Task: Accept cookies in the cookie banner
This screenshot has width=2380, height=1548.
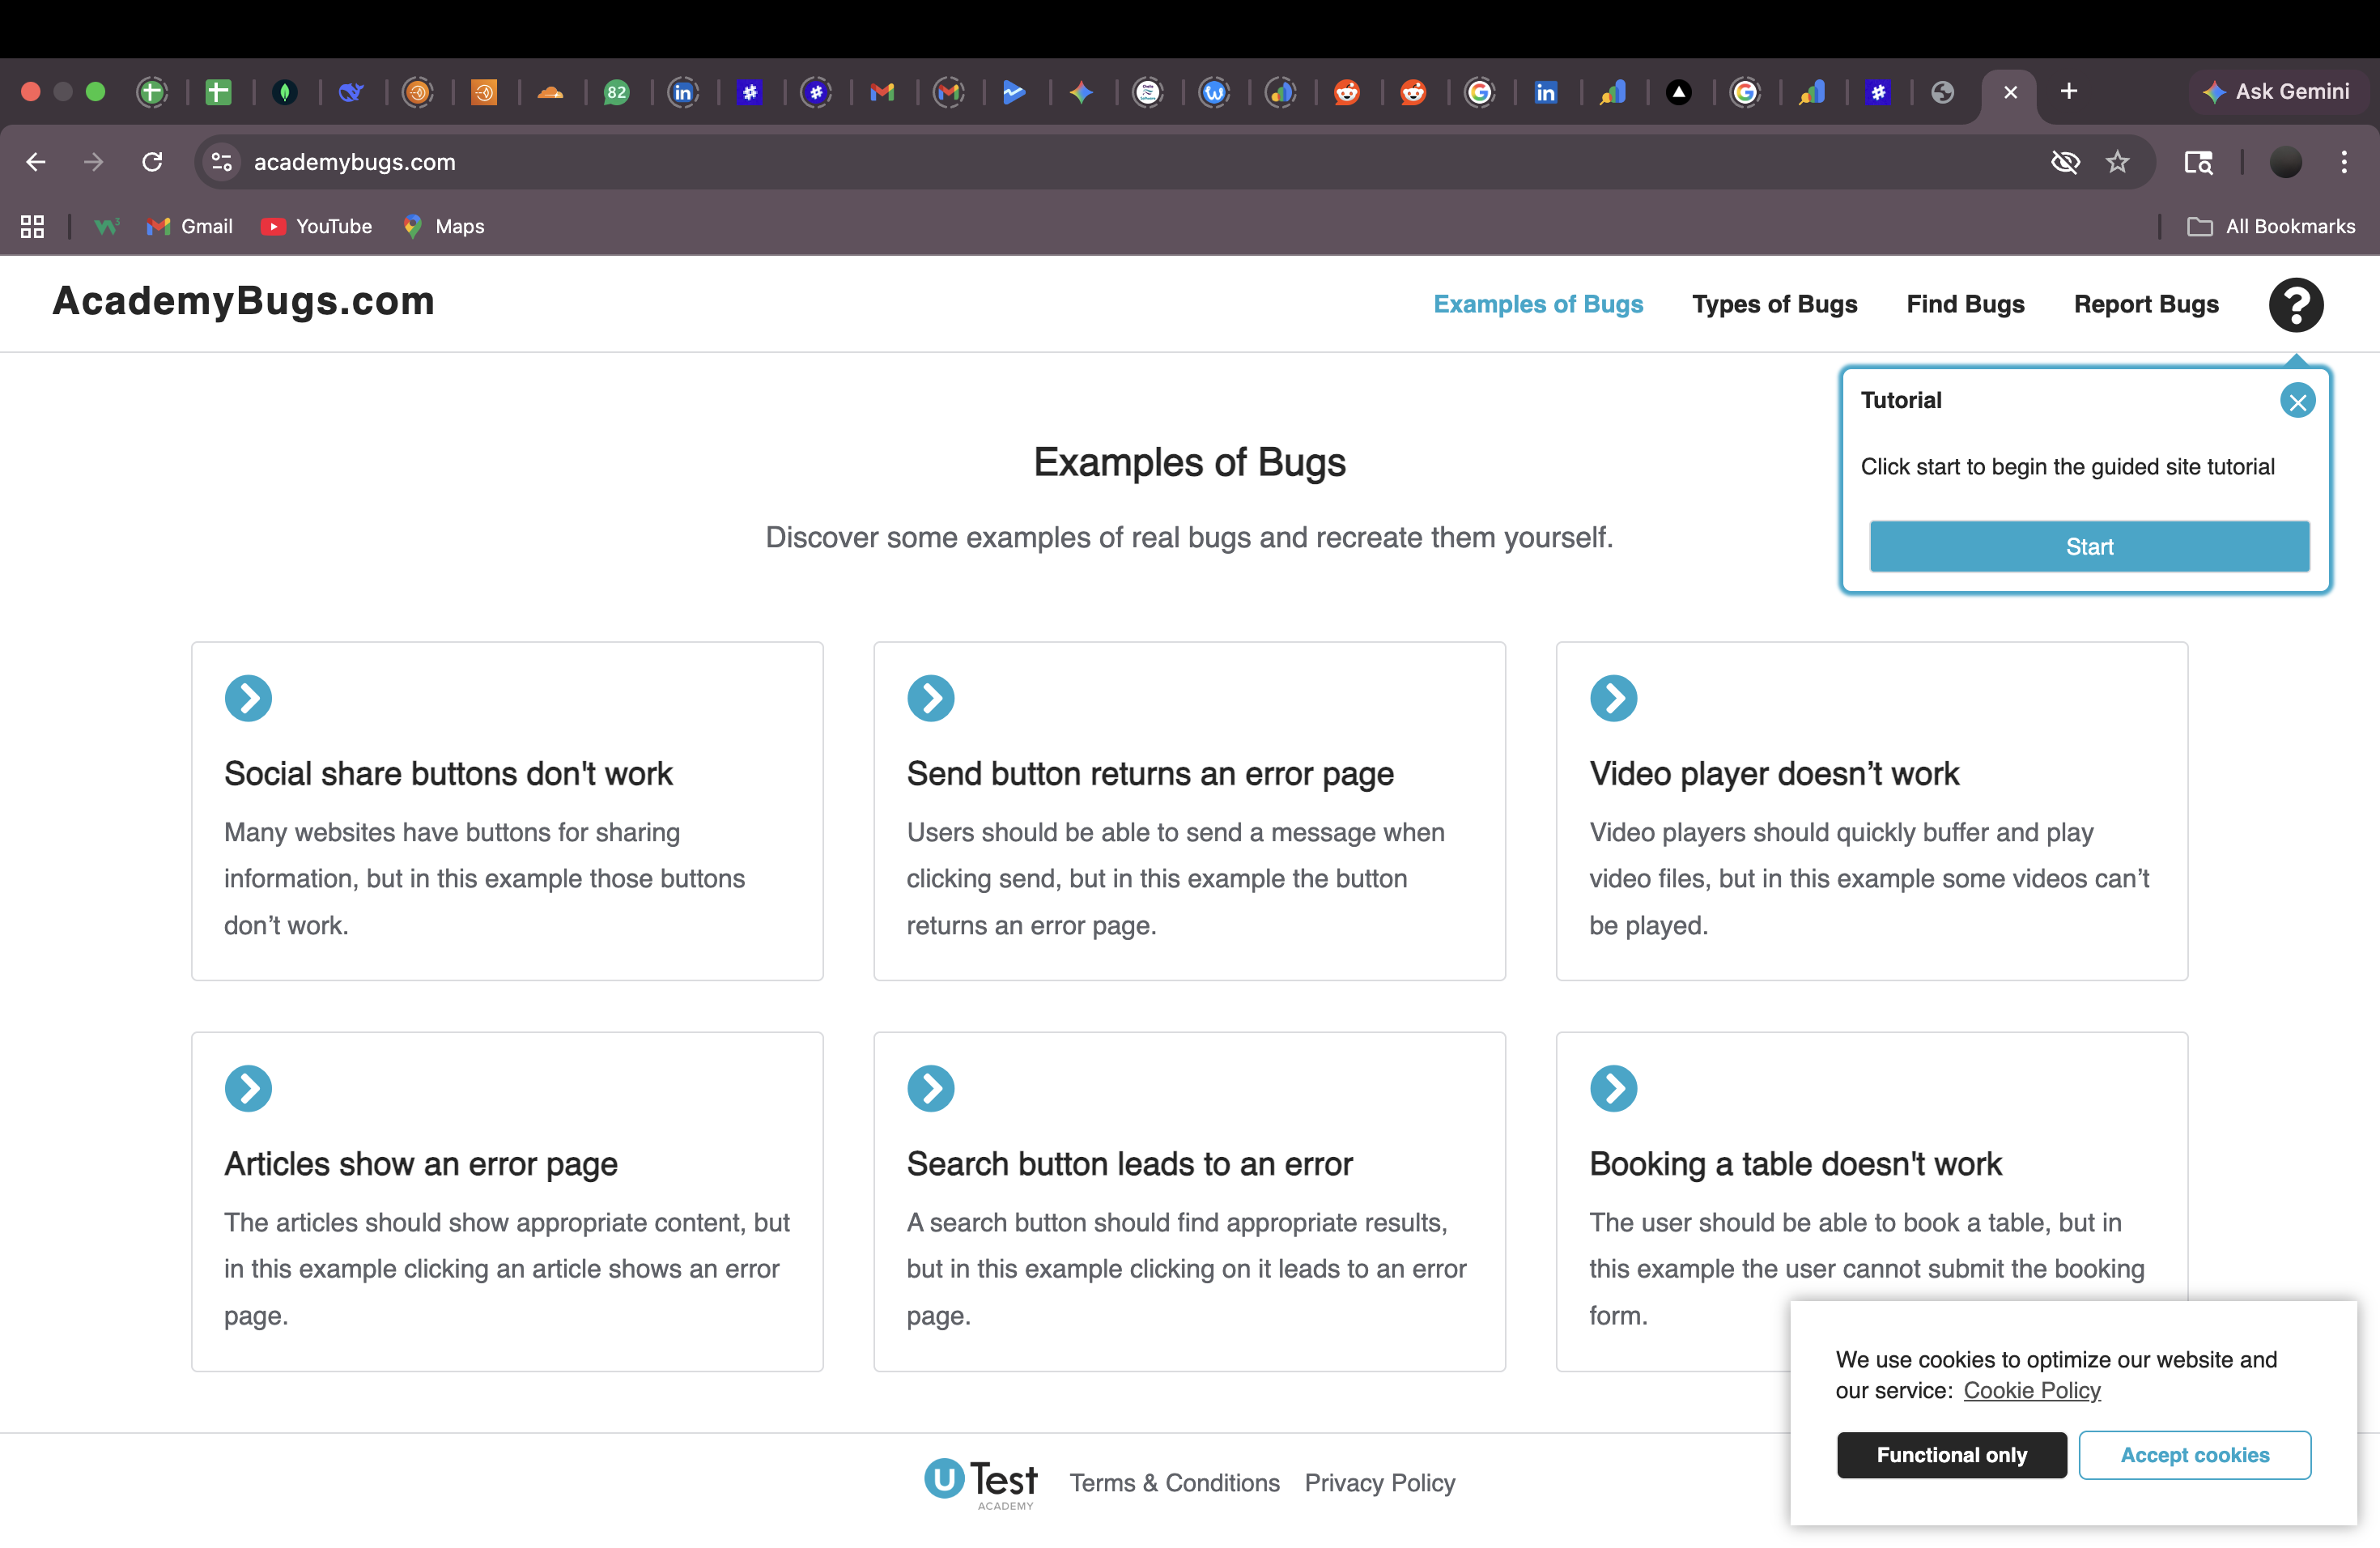Action: 2194,1455
